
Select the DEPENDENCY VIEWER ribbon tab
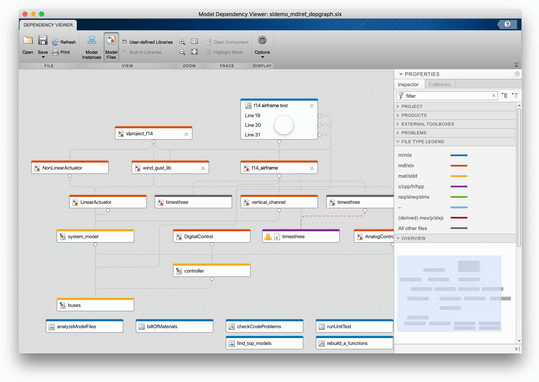click(48, 25)
